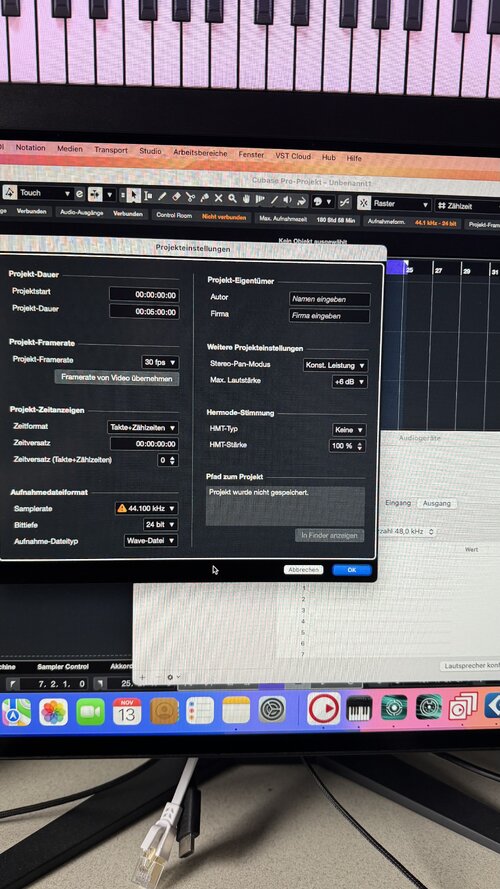Click the Autor name input field
Screen dimensions: 500x889
pyautogui.click(x=330, y=299)
